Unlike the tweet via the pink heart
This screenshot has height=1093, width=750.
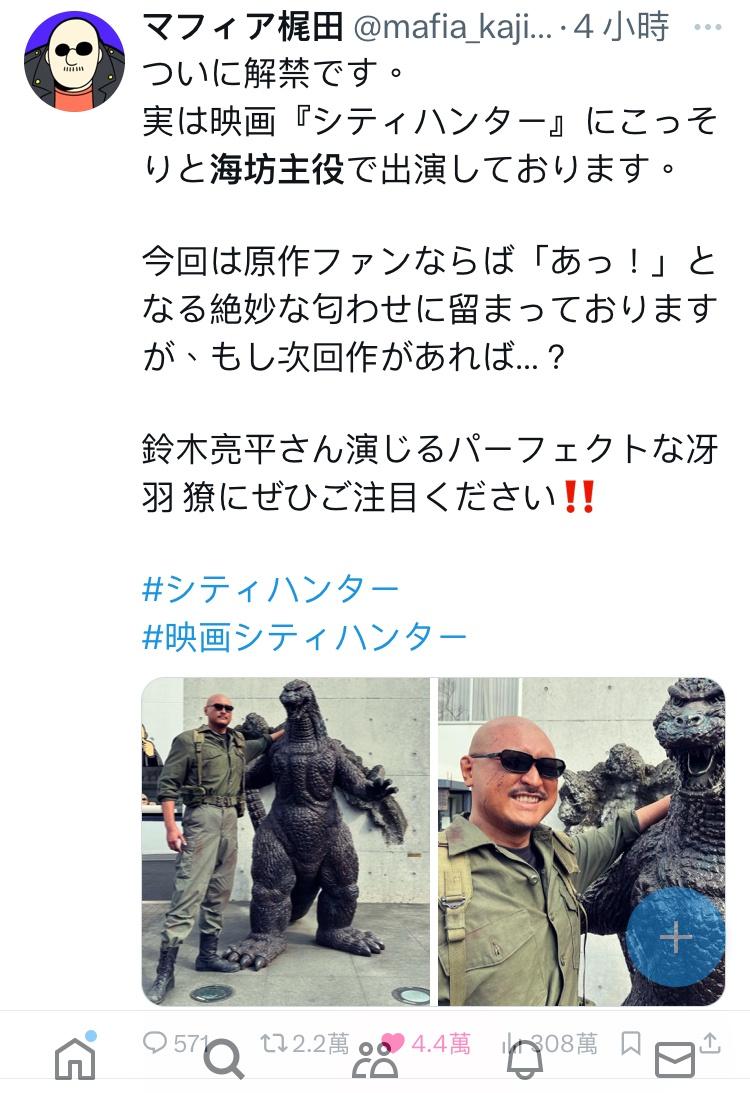[395, 1043]
